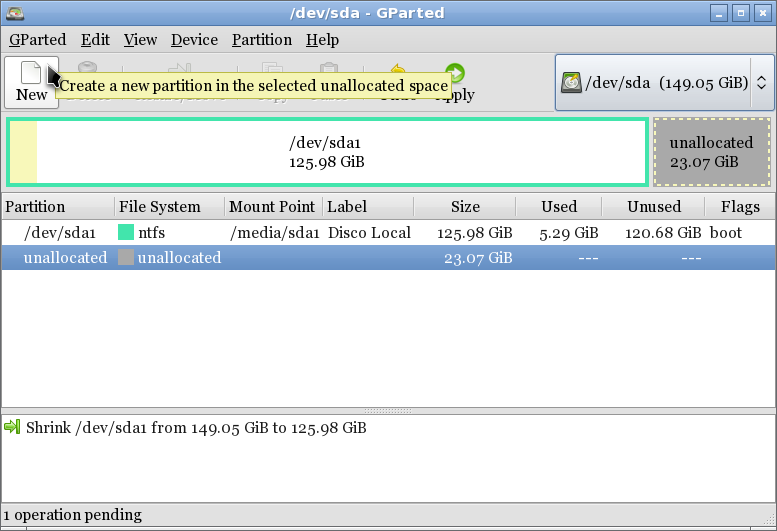Open the Partition menu
The height and width of the screenshot is (531, 777).
click(261, 40)
